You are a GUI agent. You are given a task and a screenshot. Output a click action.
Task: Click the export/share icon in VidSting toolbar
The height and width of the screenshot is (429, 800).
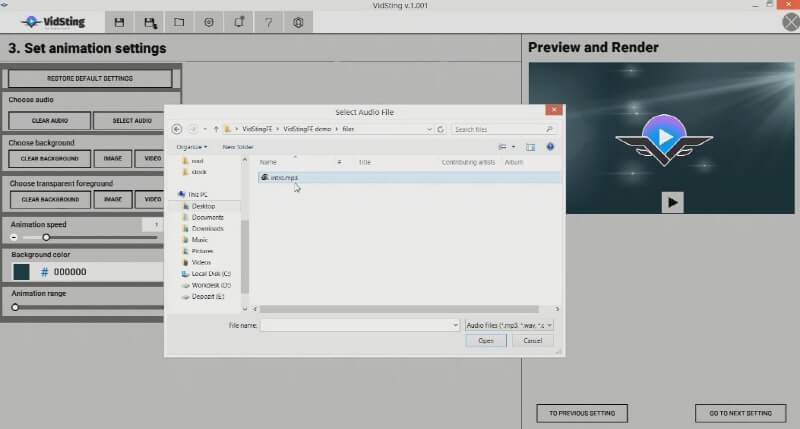tap(239, 22)
